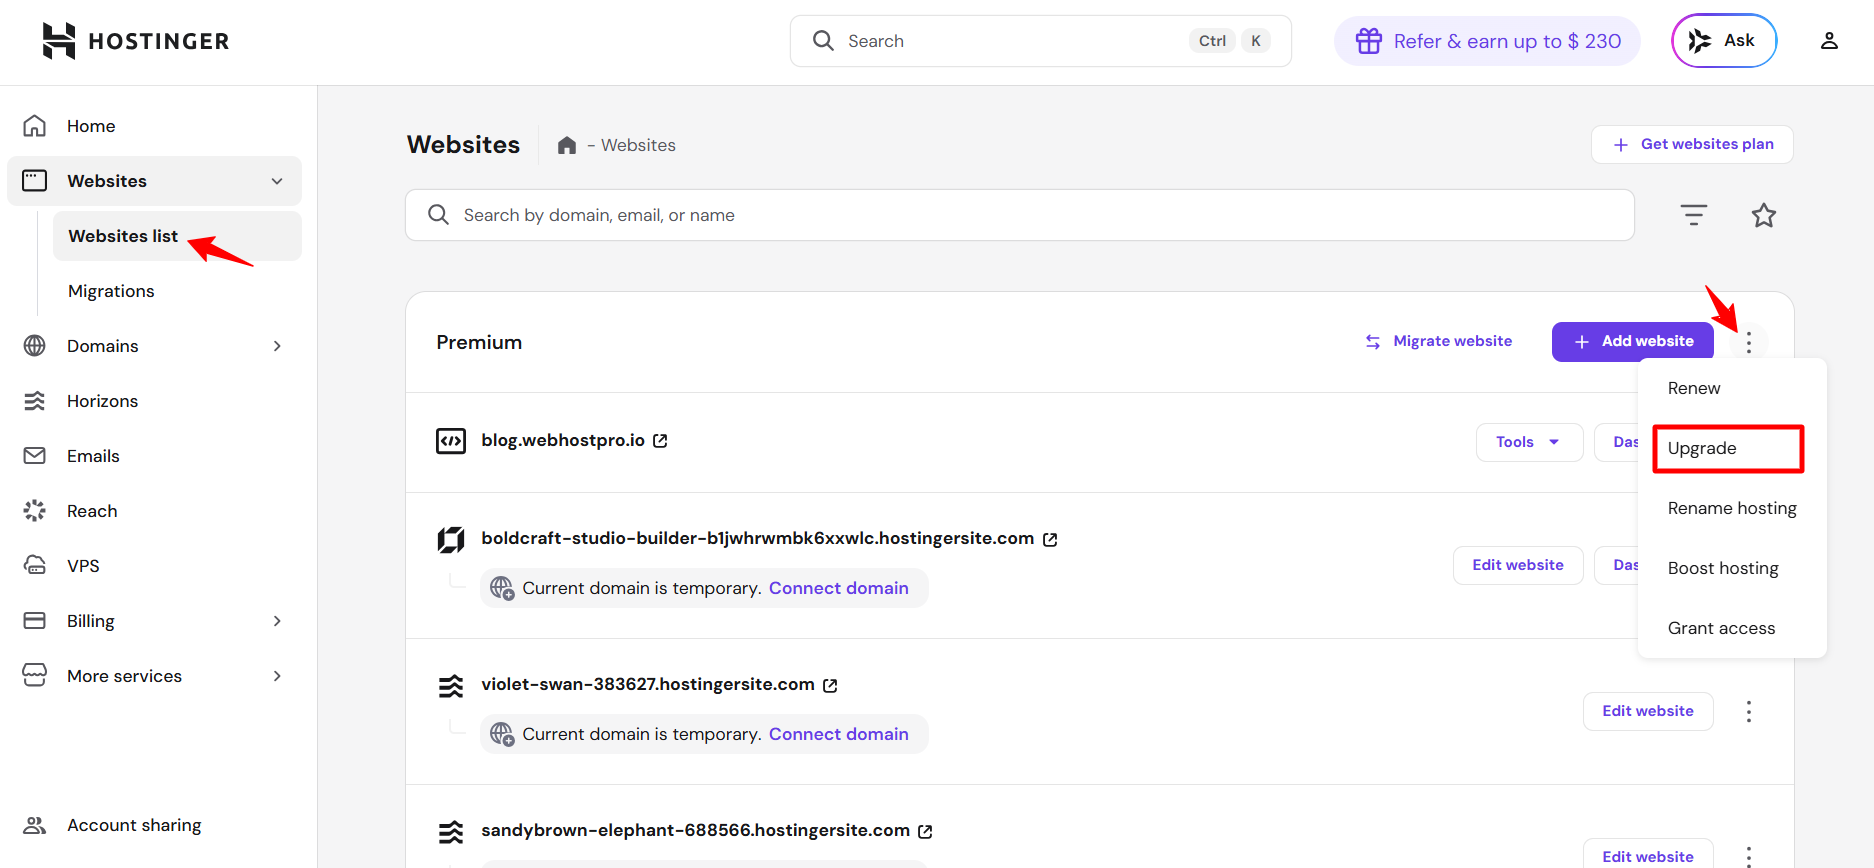Click the Home house icon in sidebar
The height and width of the screenshot is (868, 1874).
click(35, 126)
